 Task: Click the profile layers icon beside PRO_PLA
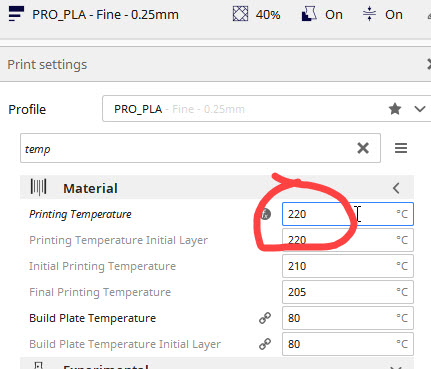coord(16,14)
